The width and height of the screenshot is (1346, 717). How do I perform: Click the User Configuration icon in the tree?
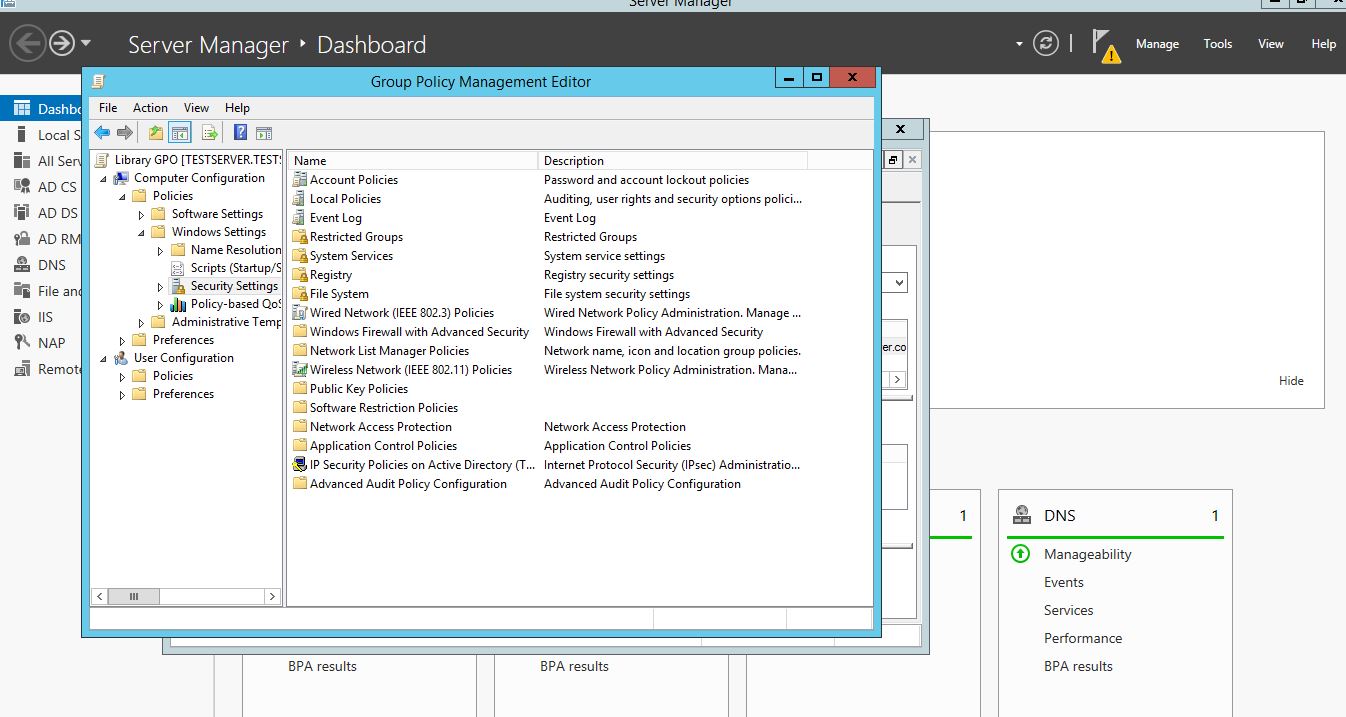point(121,358)
